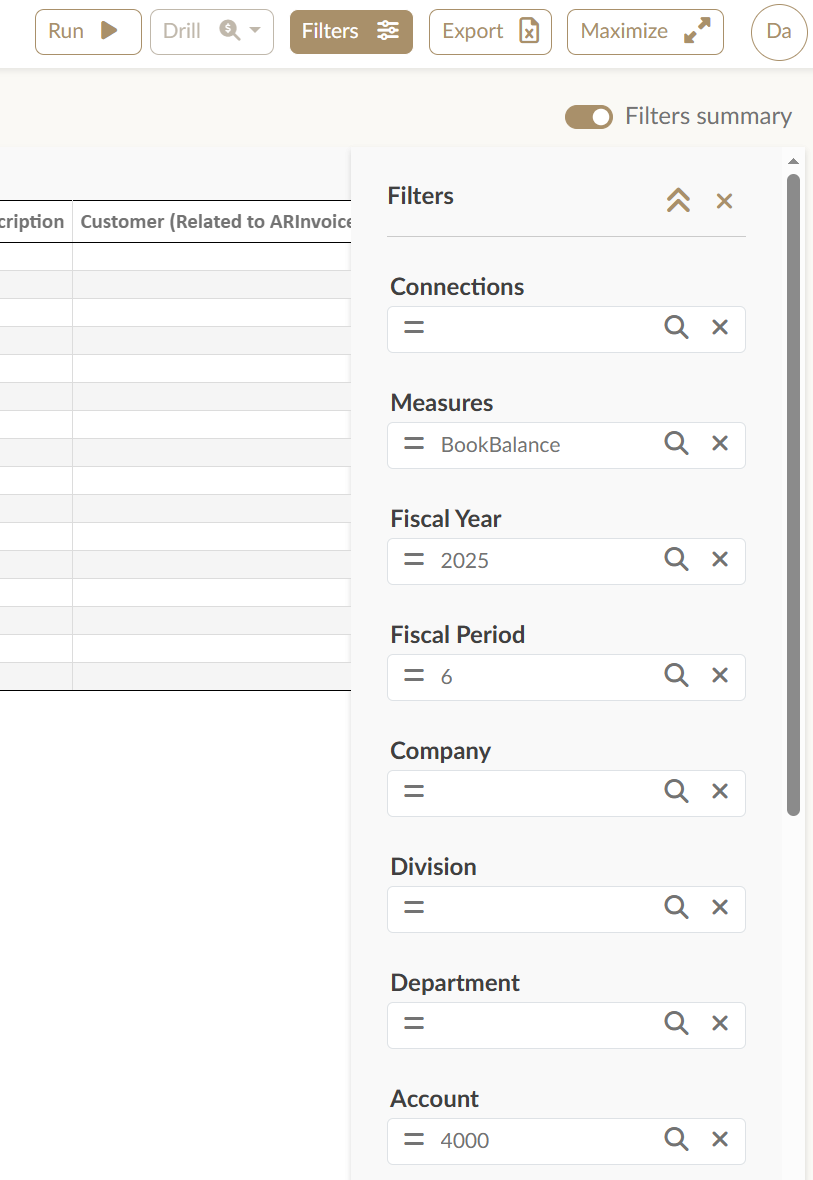Search values for Fiscal Year filter
This screenshot has height=1180, width=813.
click(x=676, y=559)
